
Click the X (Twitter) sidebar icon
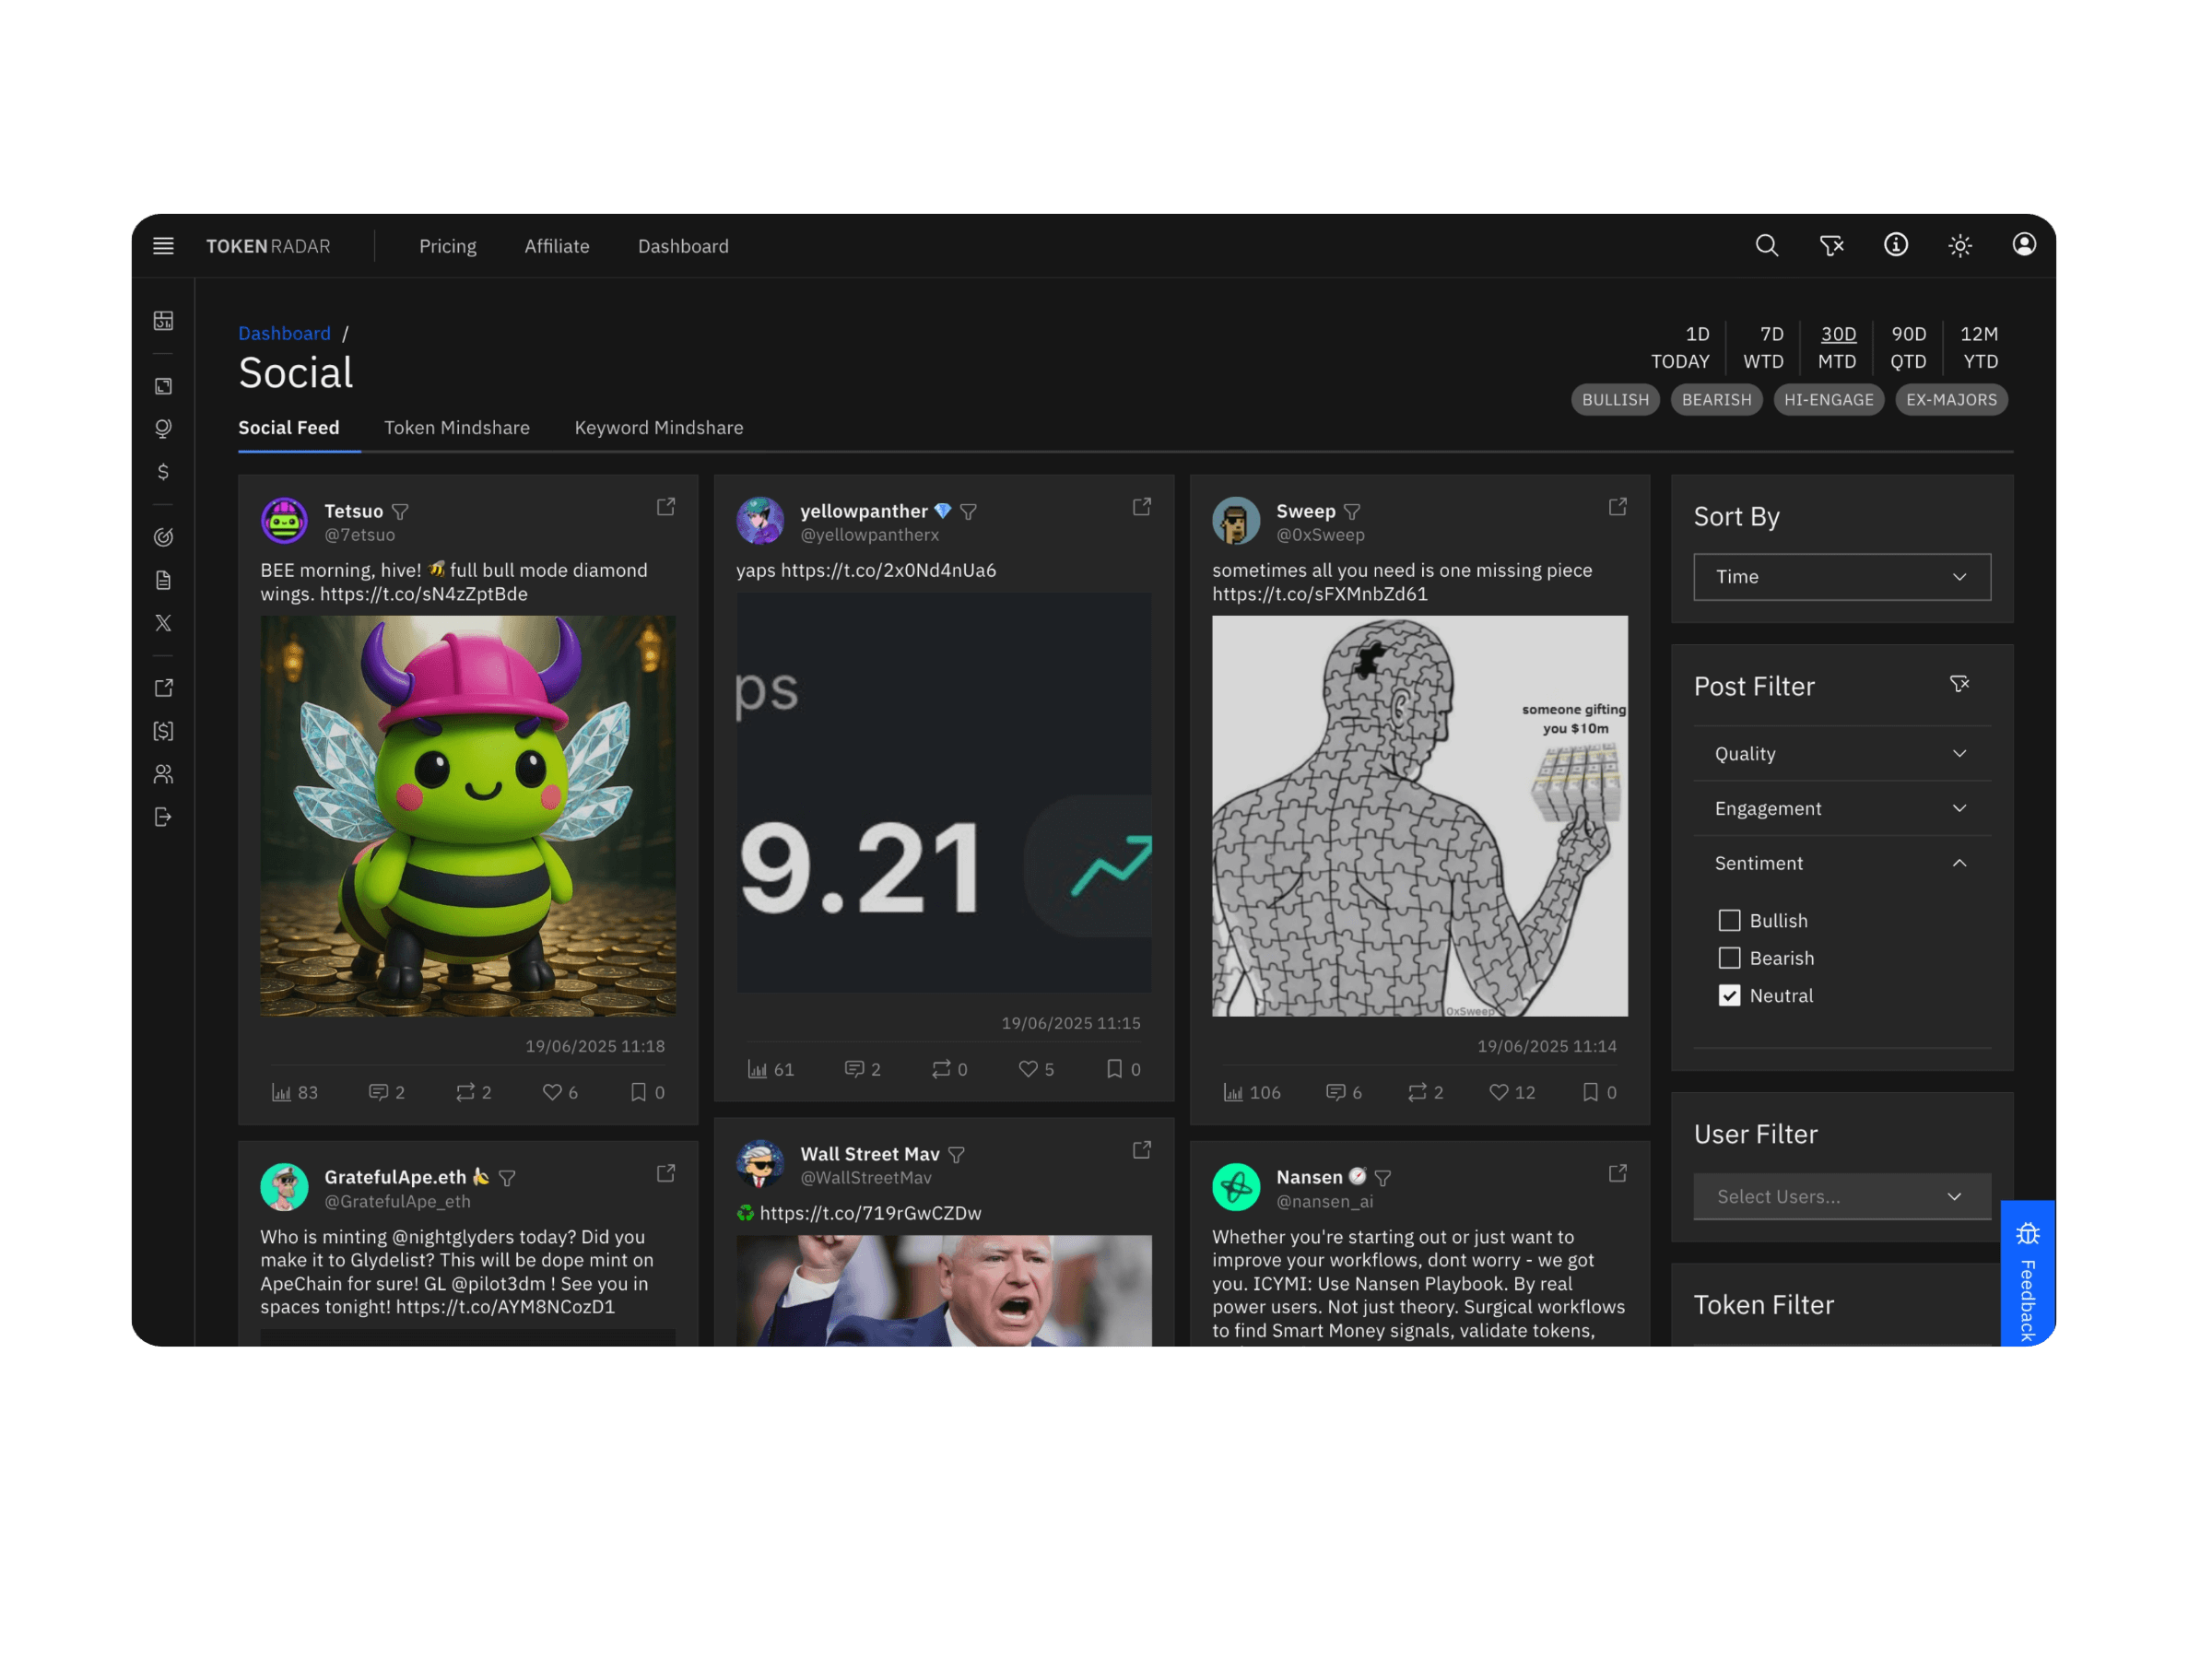[163, 623]
